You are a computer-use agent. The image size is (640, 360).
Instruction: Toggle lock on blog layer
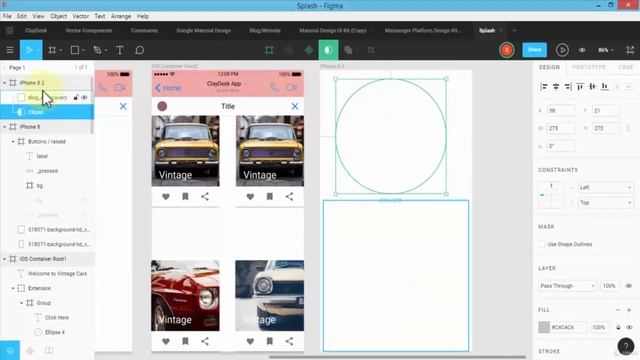(x=76, y=98)
